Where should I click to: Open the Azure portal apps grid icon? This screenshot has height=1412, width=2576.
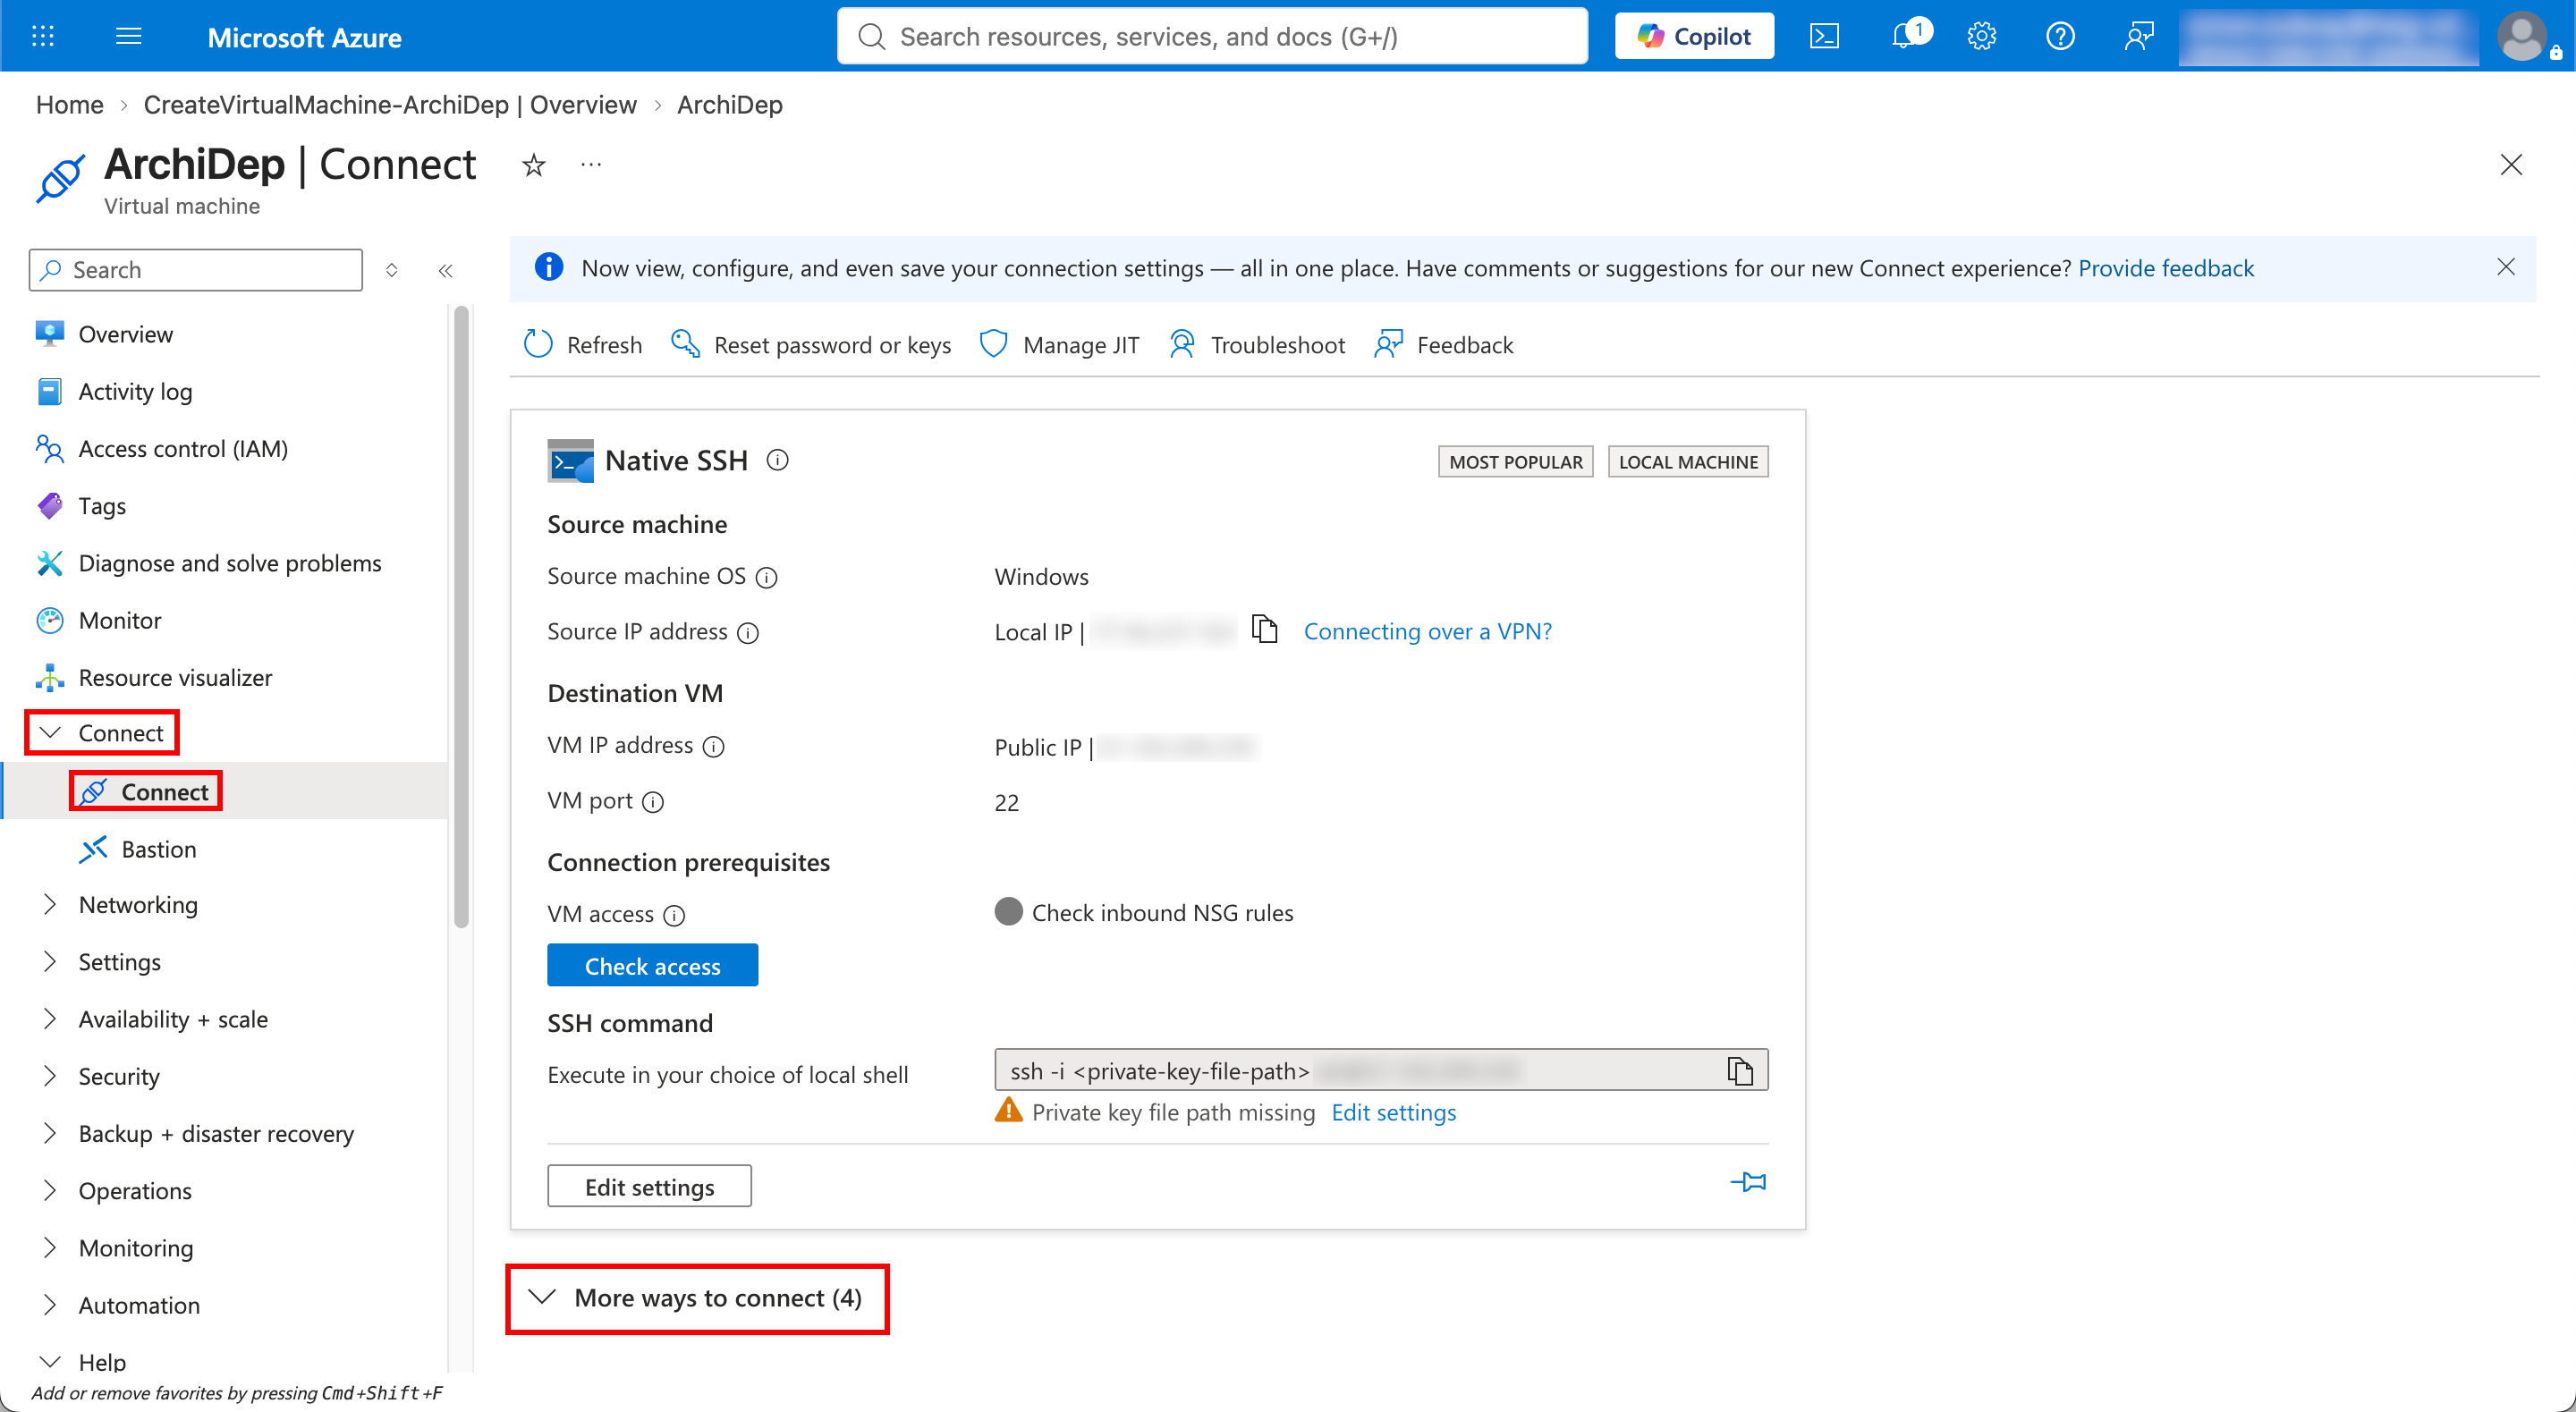43,37
